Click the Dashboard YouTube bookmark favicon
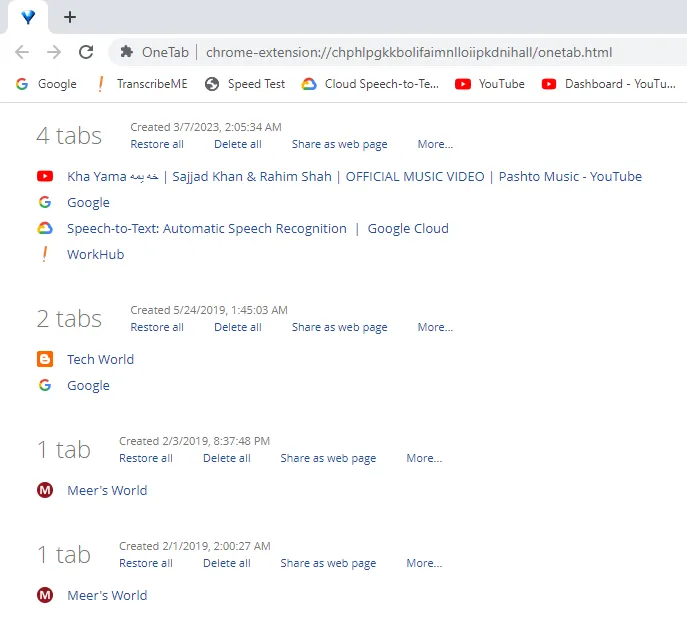Image resolution: width=687 pixels, height=625 pixels. [549, 84]
